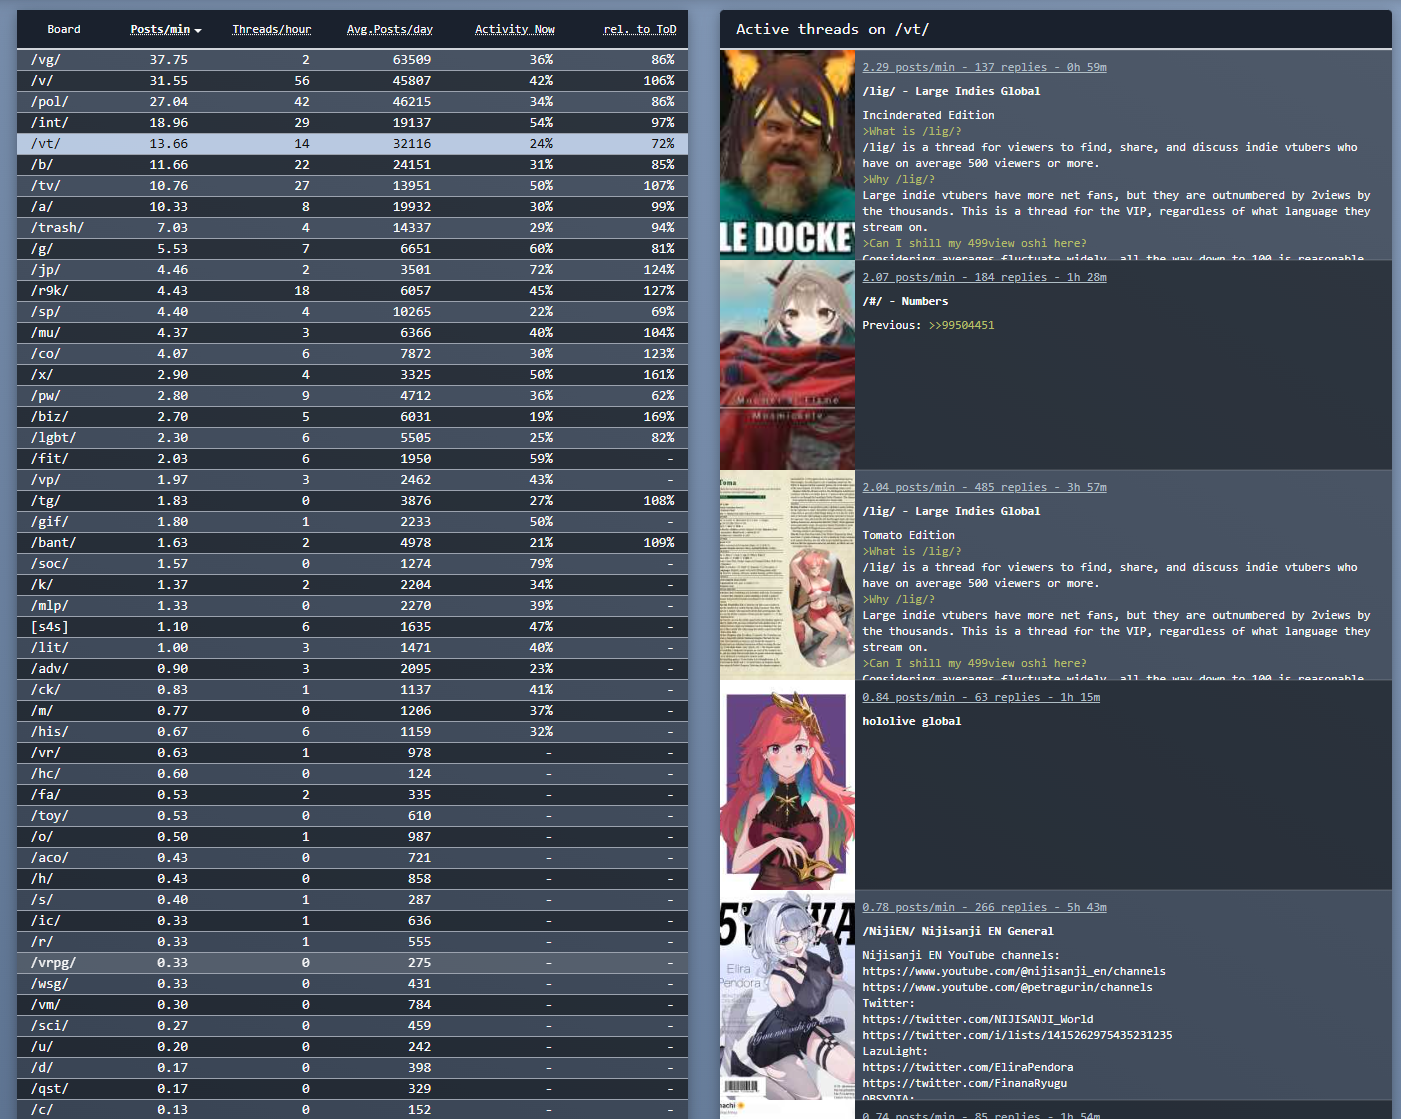The height and width of the screenshot is (1119, 1401).
Task: Open the Elira Pendora thumbnail image
Action: pos(787,995)
